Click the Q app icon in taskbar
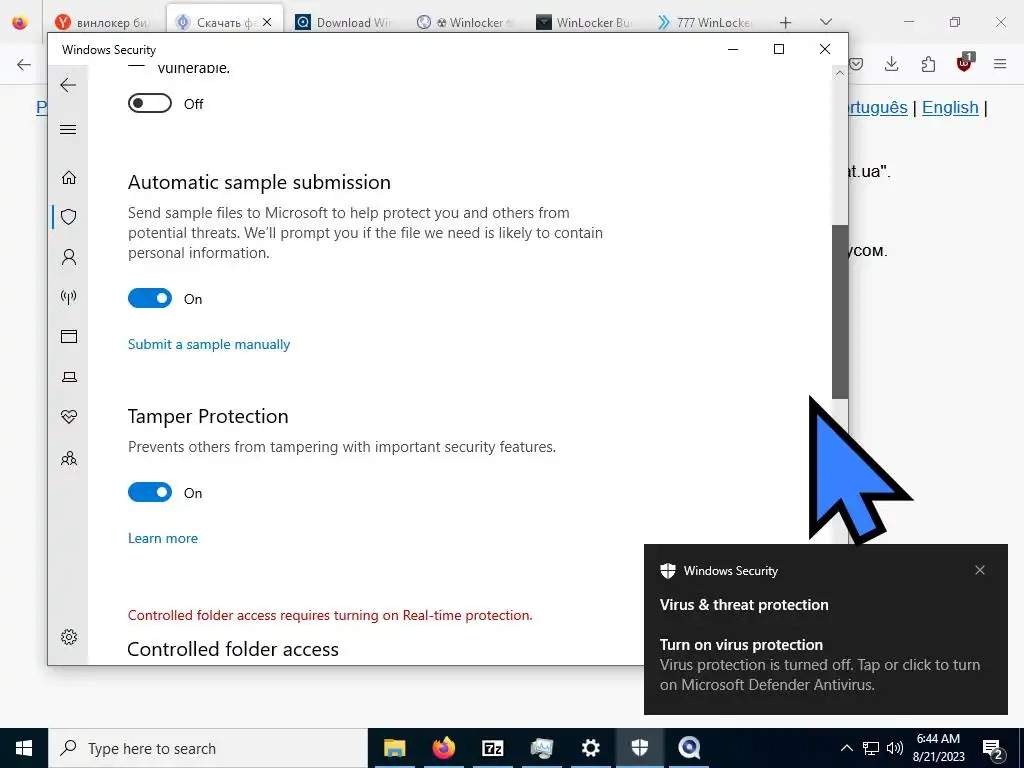Viewport: 1024px width, 768px height. click(x=689, y=748)
